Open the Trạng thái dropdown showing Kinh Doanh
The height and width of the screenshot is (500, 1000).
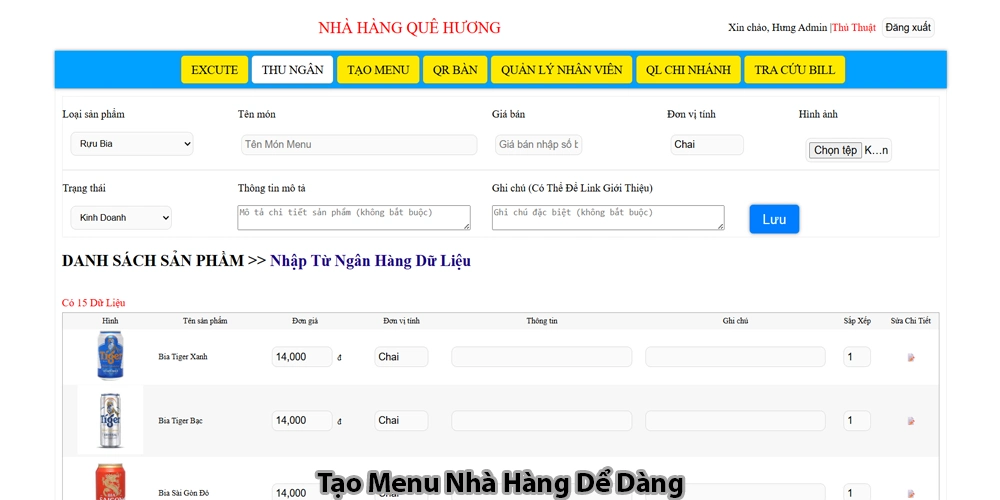click(x=121, y=217)
